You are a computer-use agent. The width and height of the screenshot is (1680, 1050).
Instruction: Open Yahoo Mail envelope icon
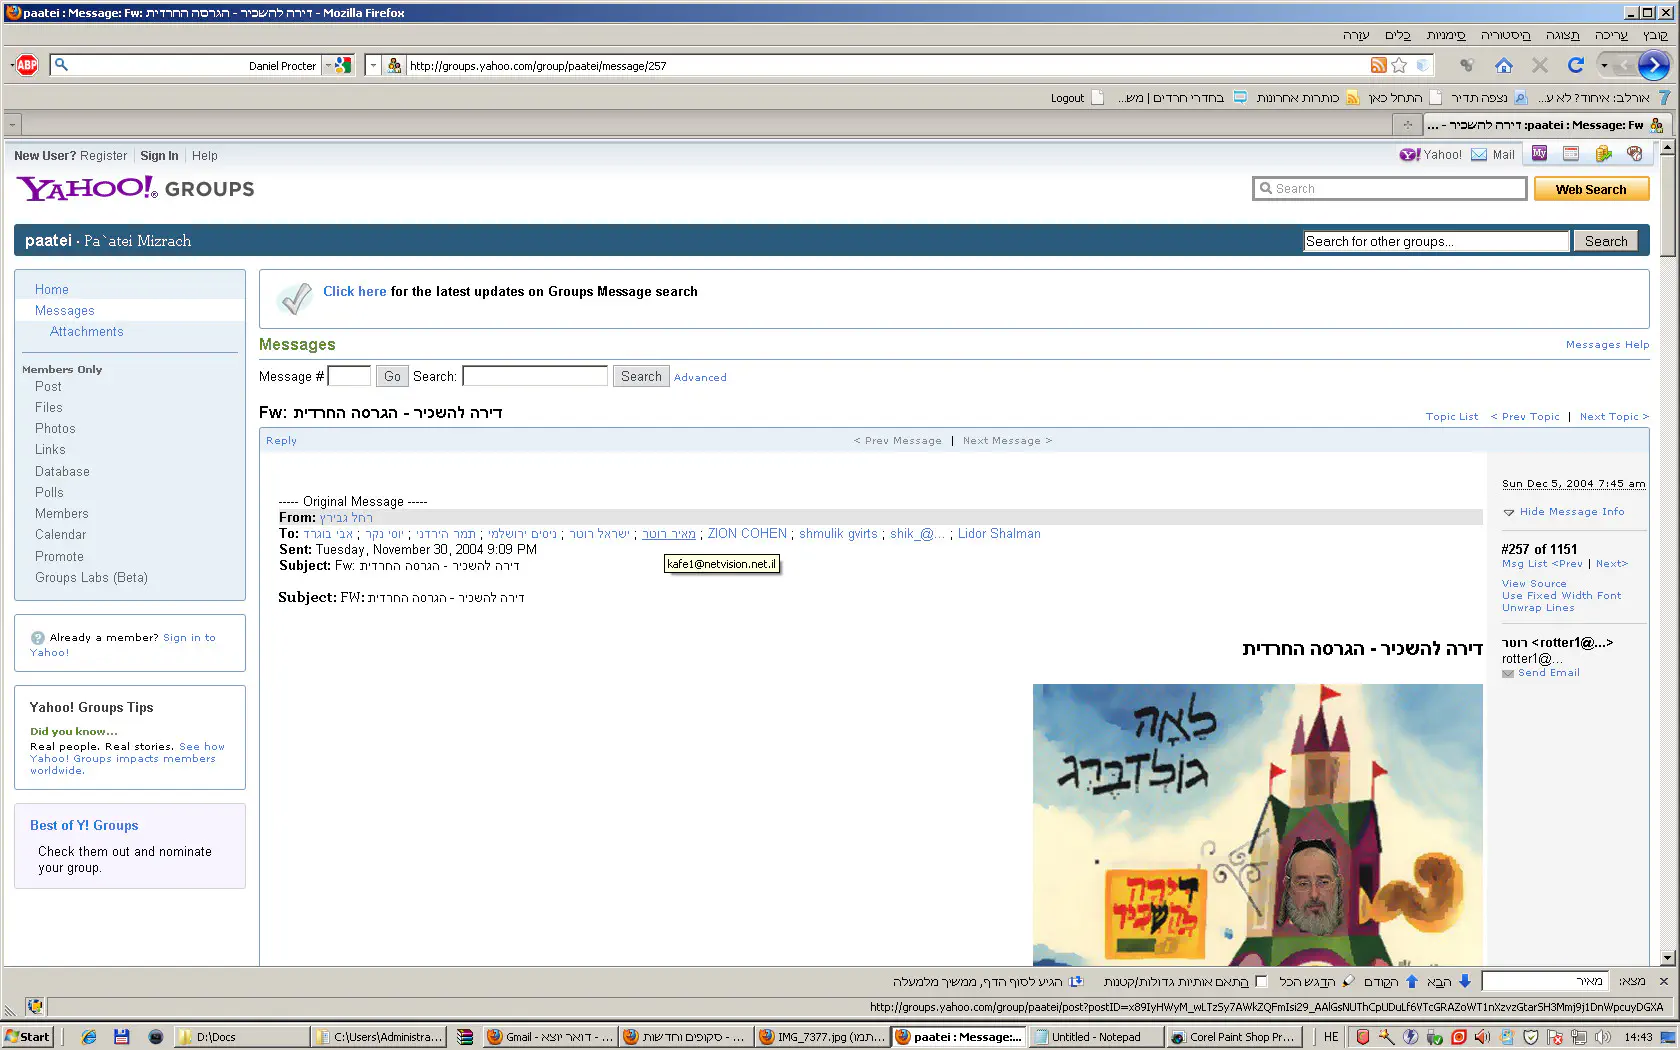1479,154
